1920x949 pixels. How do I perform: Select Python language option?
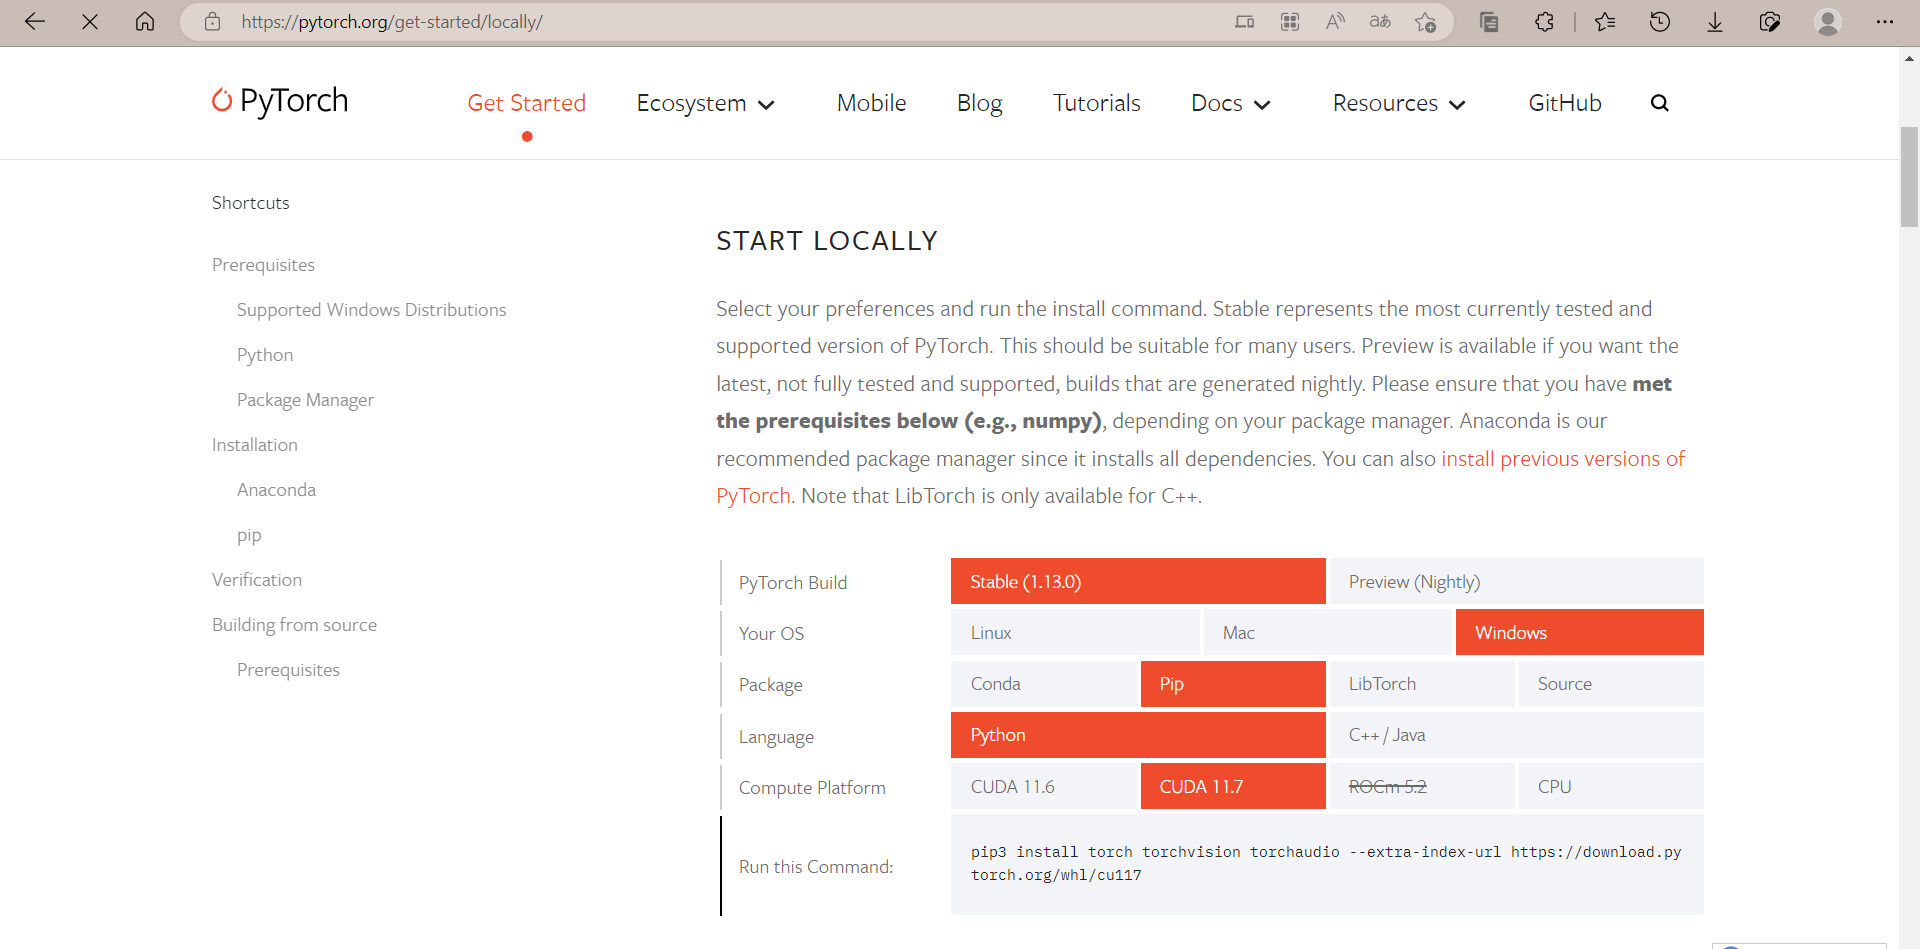pos(1138,735)
